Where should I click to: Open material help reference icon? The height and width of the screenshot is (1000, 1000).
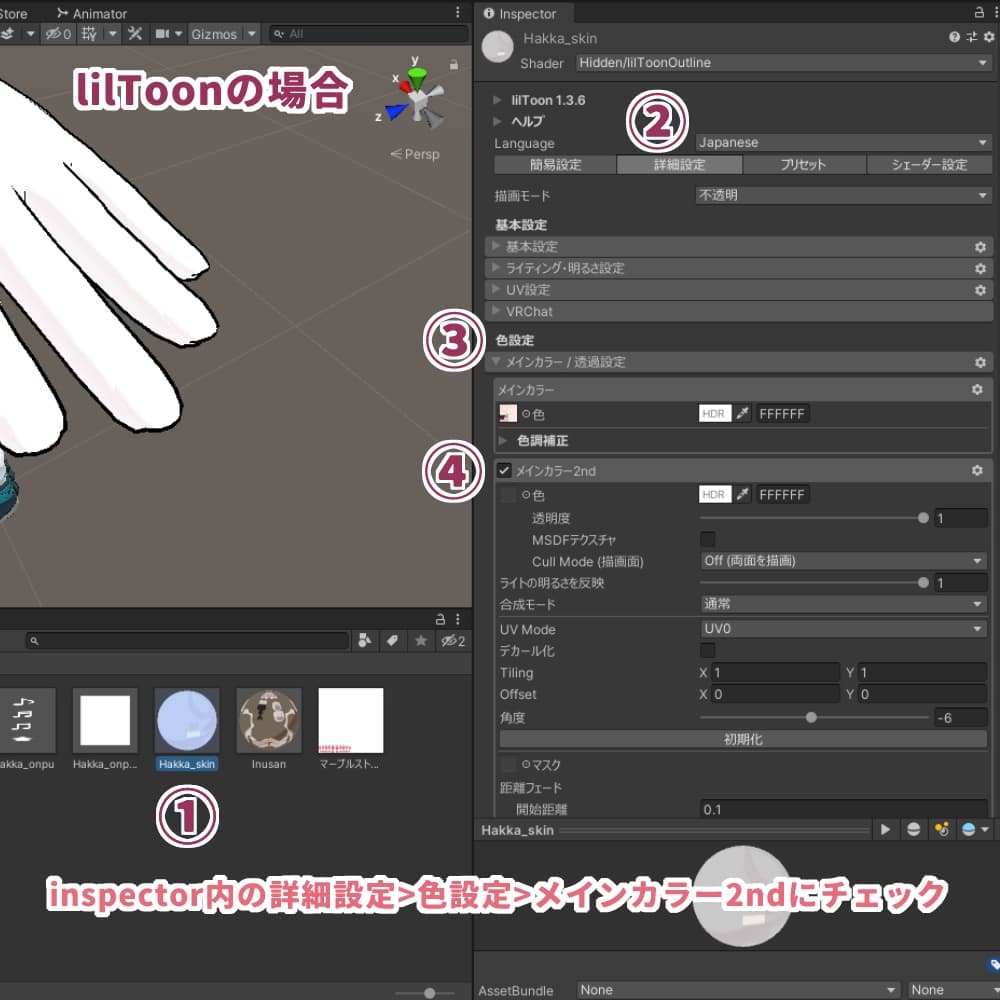[954, 36]
